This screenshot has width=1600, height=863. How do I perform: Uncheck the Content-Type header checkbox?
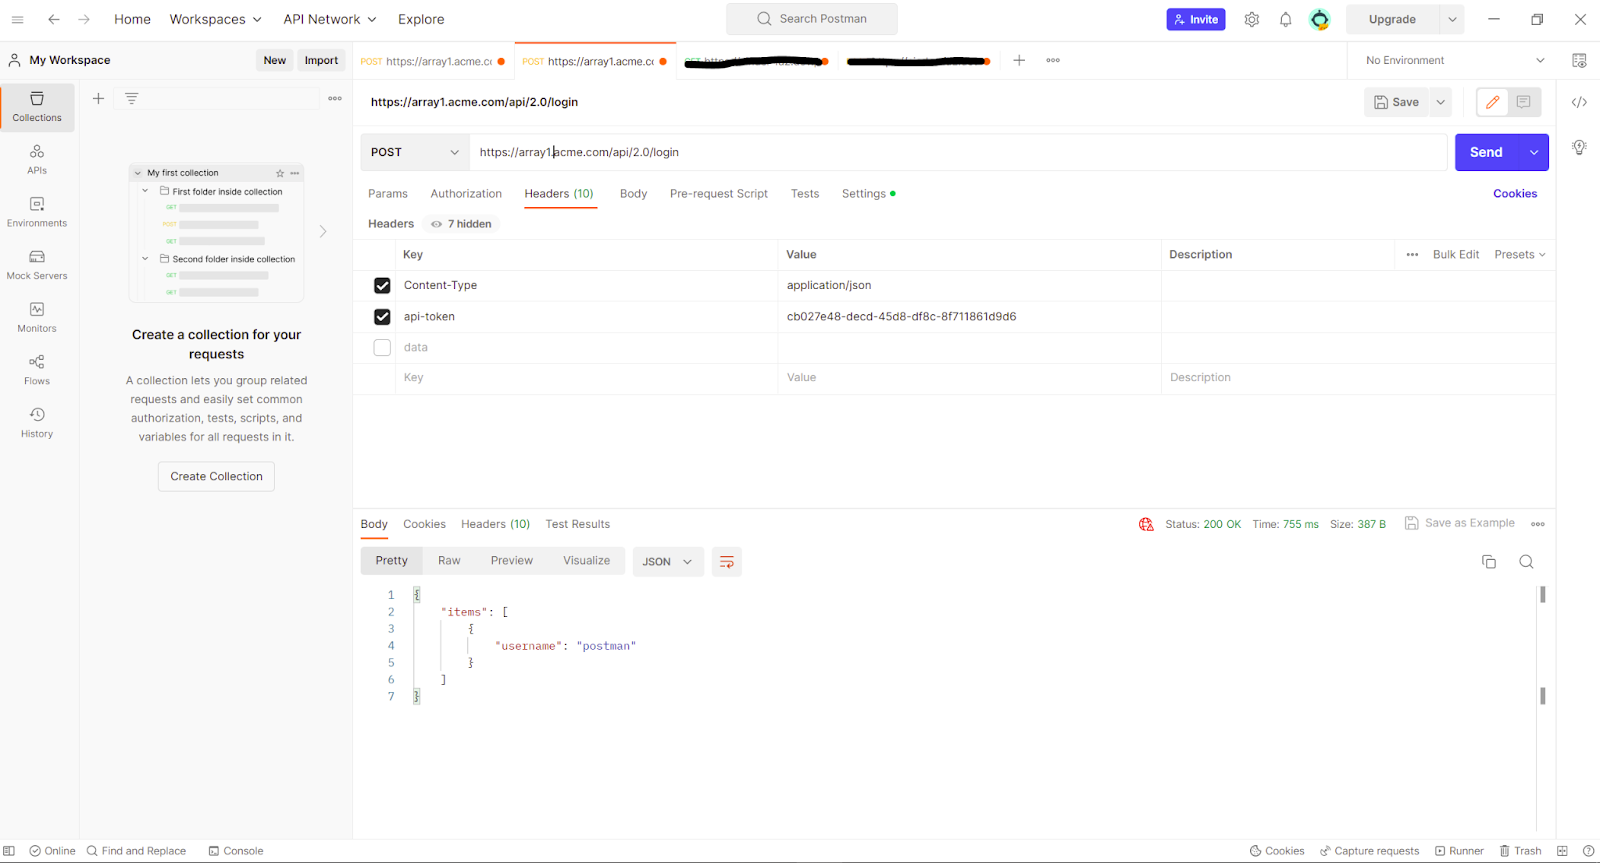tap(382, 286)
